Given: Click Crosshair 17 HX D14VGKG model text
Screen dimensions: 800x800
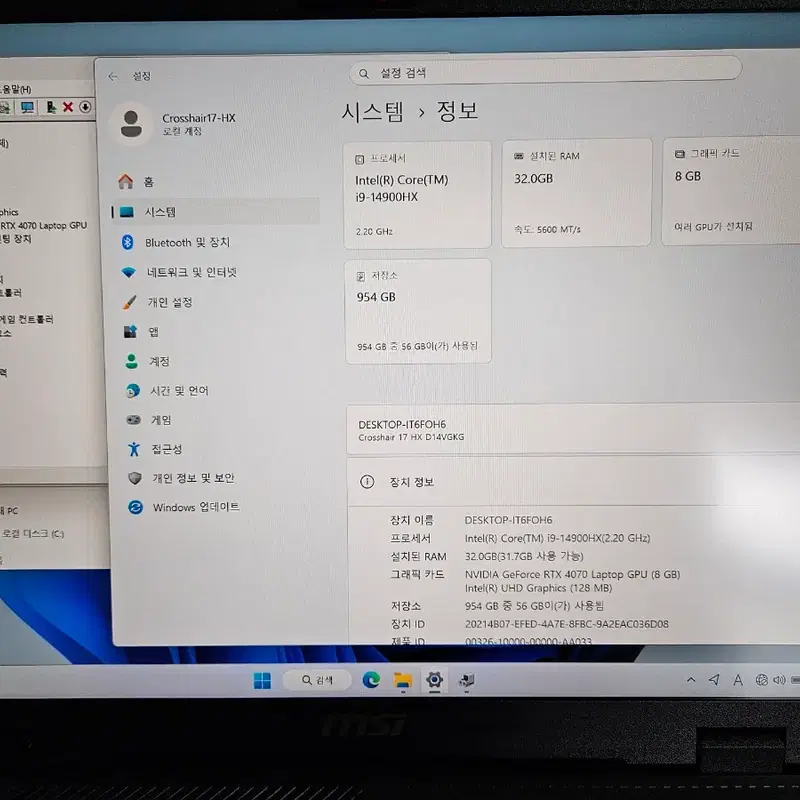Looking at the screenshot, I should (411, 437).
